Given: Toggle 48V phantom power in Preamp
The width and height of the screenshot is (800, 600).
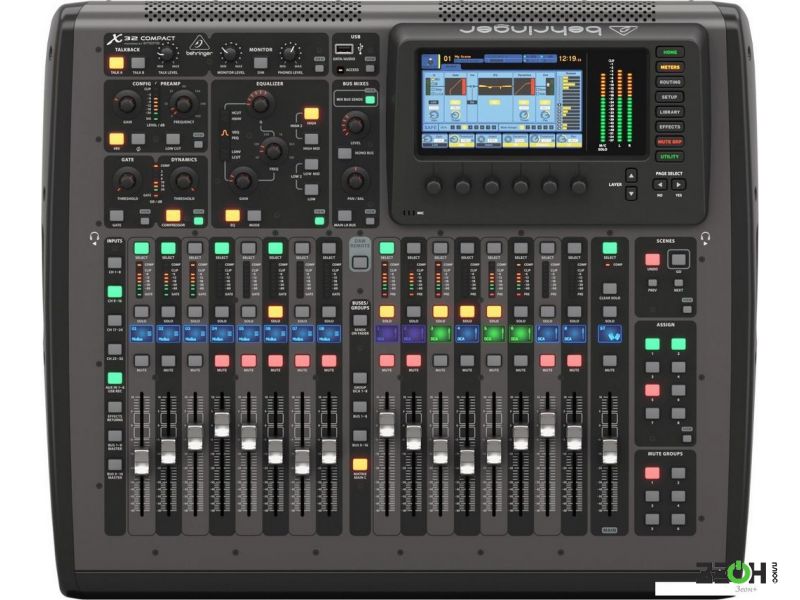Looking at the screenshot, I should tap(116, 139).
